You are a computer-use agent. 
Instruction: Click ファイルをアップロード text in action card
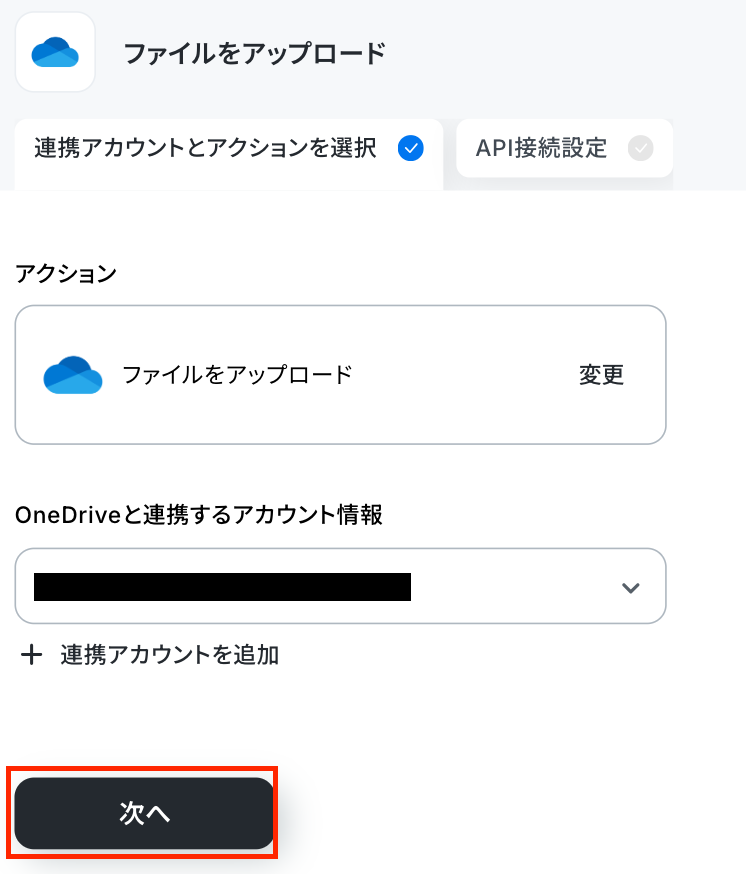point(238,375)
